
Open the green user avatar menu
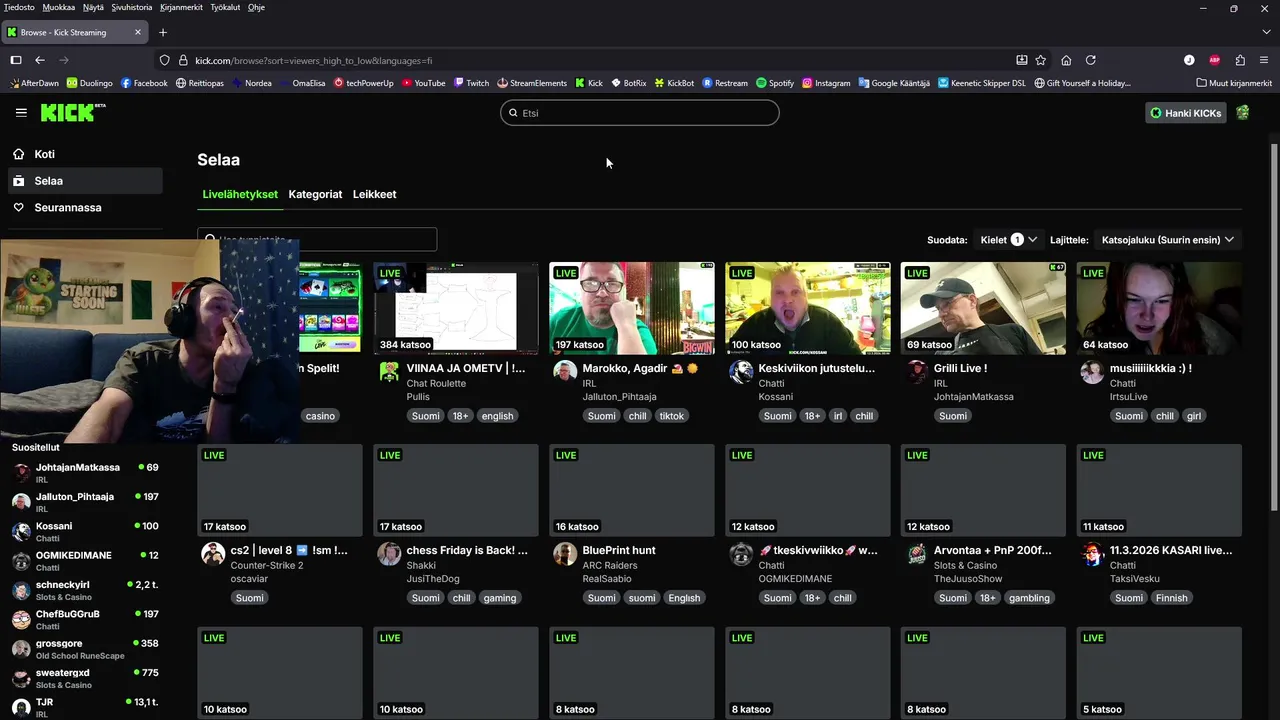(1243, 113)
